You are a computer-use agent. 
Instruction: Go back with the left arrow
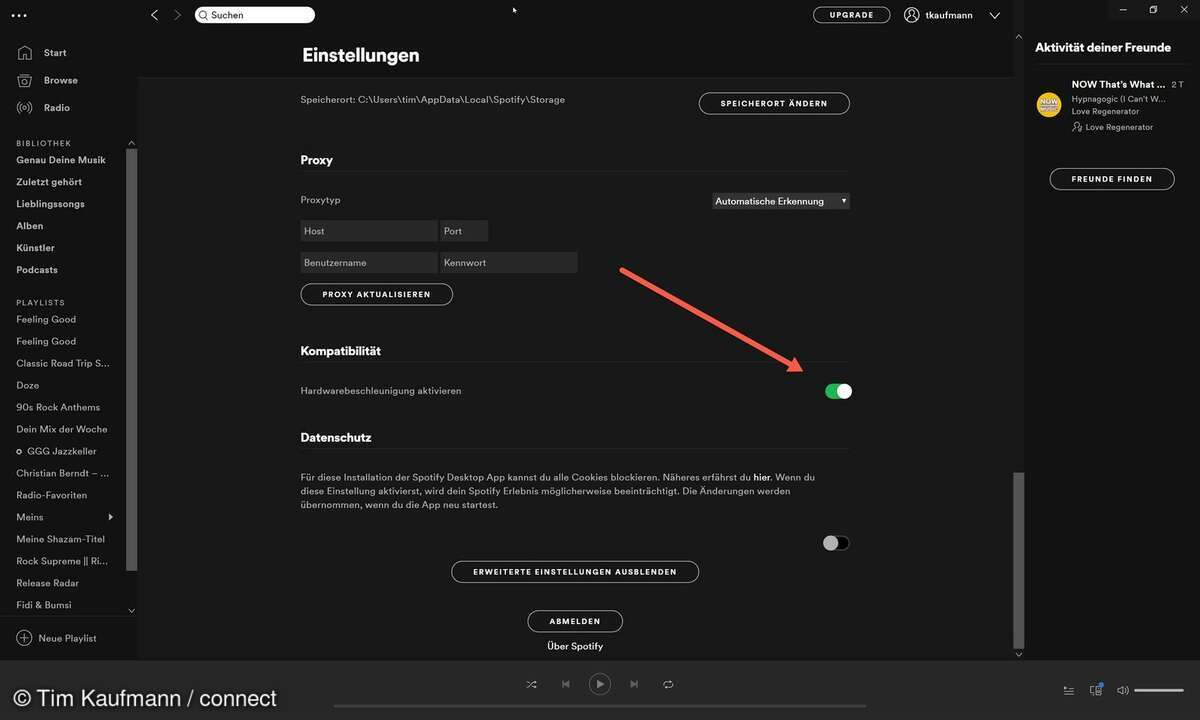coord(154,15)
